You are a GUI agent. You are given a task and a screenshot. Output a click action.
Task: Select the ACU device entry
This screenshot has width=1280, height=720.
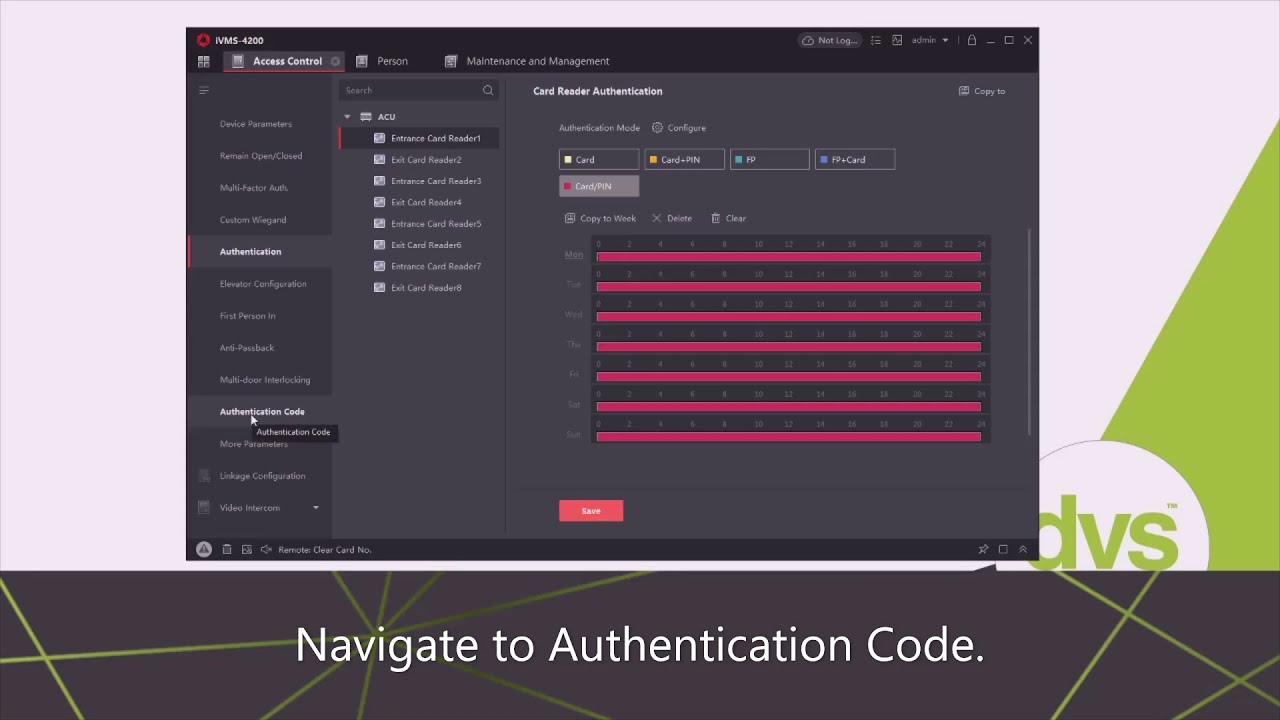pyautogui.click(x=378, y=117)
